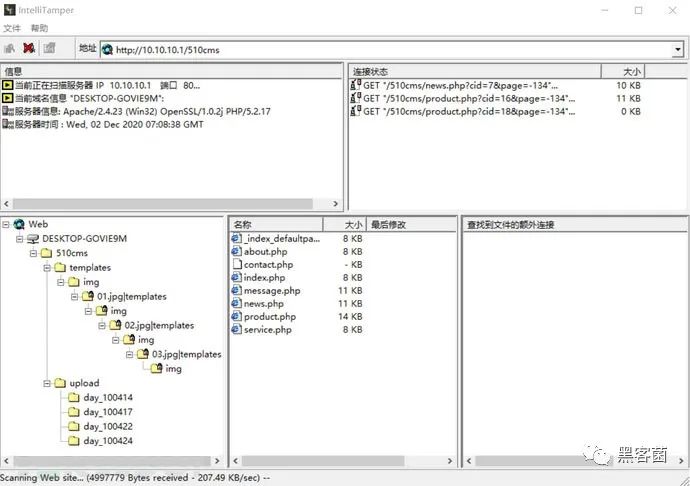Select the day_100414 folder
The width and height of the screenshot is (690, 486).
(x=108, y=398)
